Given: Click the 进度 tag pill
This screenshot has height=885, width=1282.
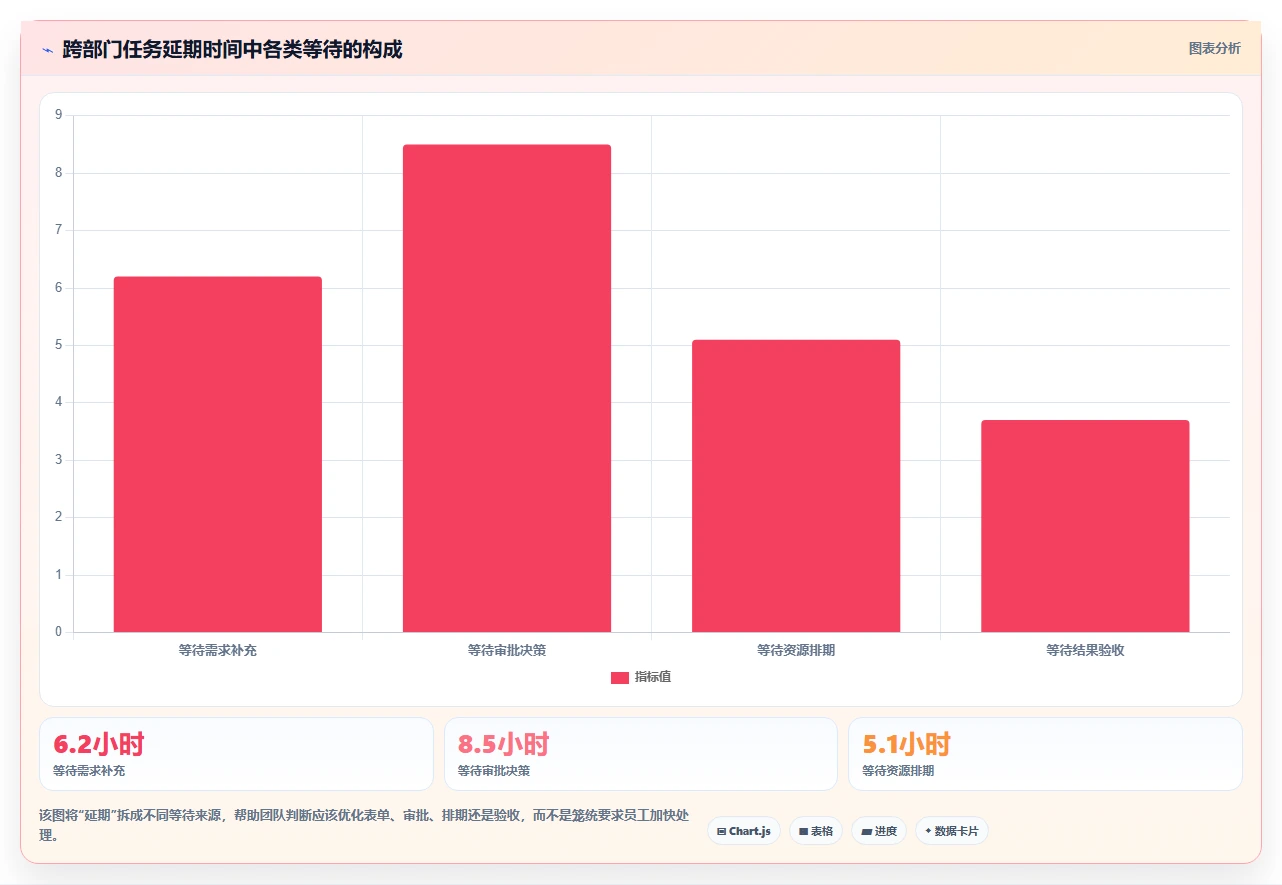Looking at the screenshot, I should (x=879, y=831).
